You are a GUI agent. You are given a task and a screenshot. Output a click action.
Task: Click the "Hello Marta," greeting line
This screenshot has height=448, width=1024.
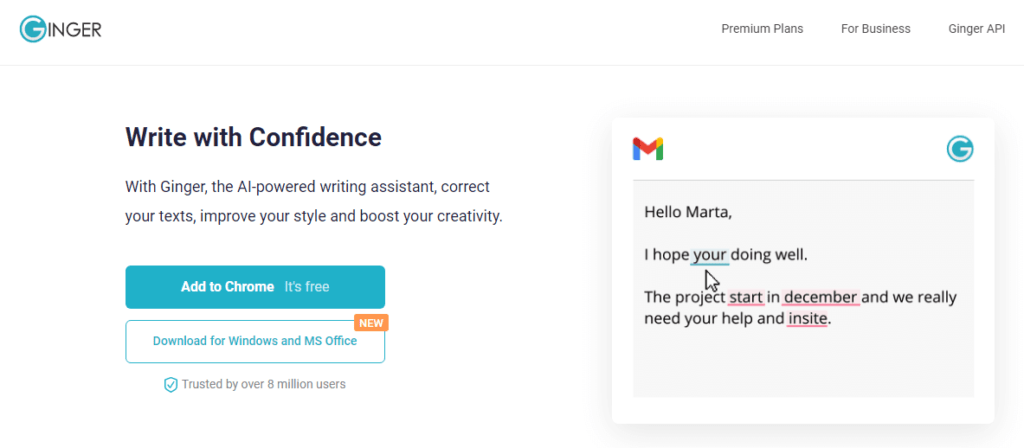click(688, 211)
